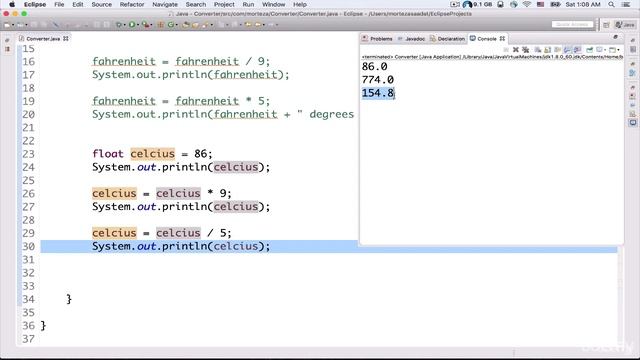
Task: Click the New Java Class icon
Action: [171, 25]
